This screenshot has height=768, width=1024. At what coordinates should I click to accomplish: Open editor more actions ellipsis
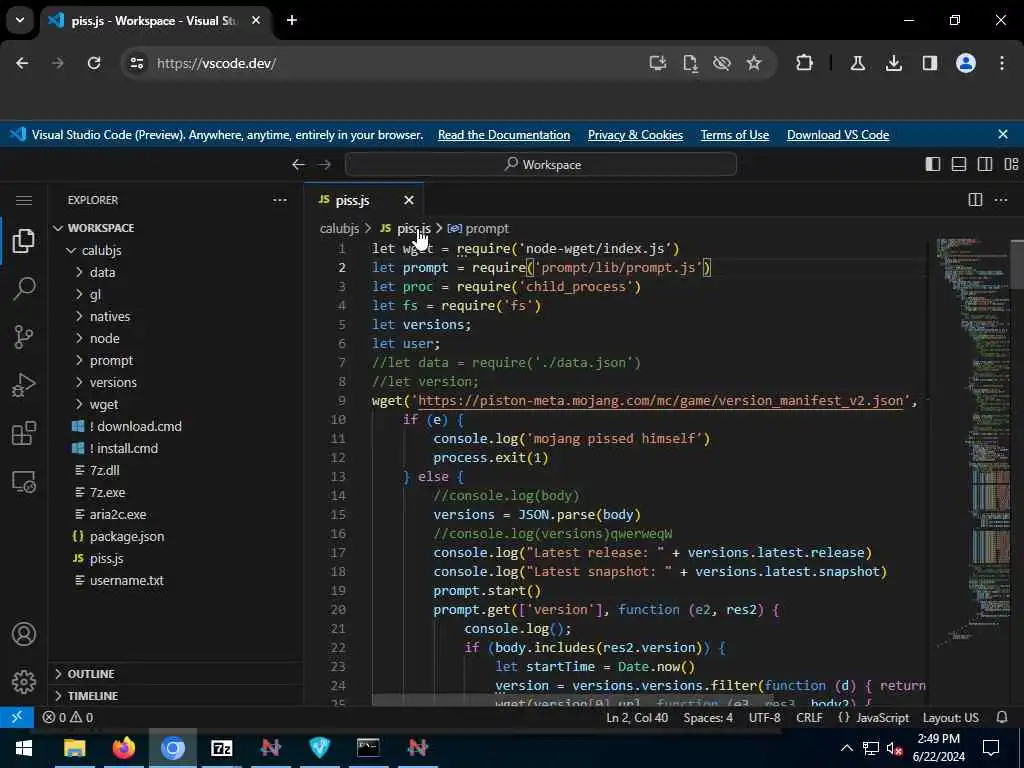[1000, 200]
